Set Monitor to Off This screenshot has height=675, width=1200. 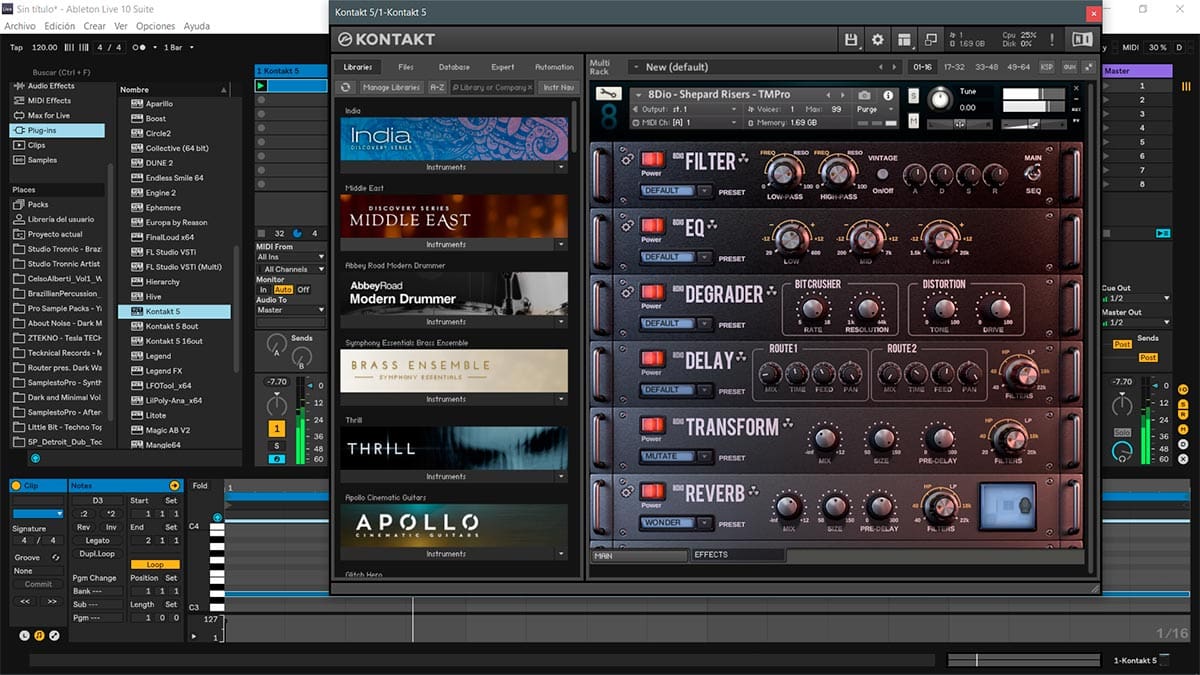pyautogui.click(x=303, y=290)
